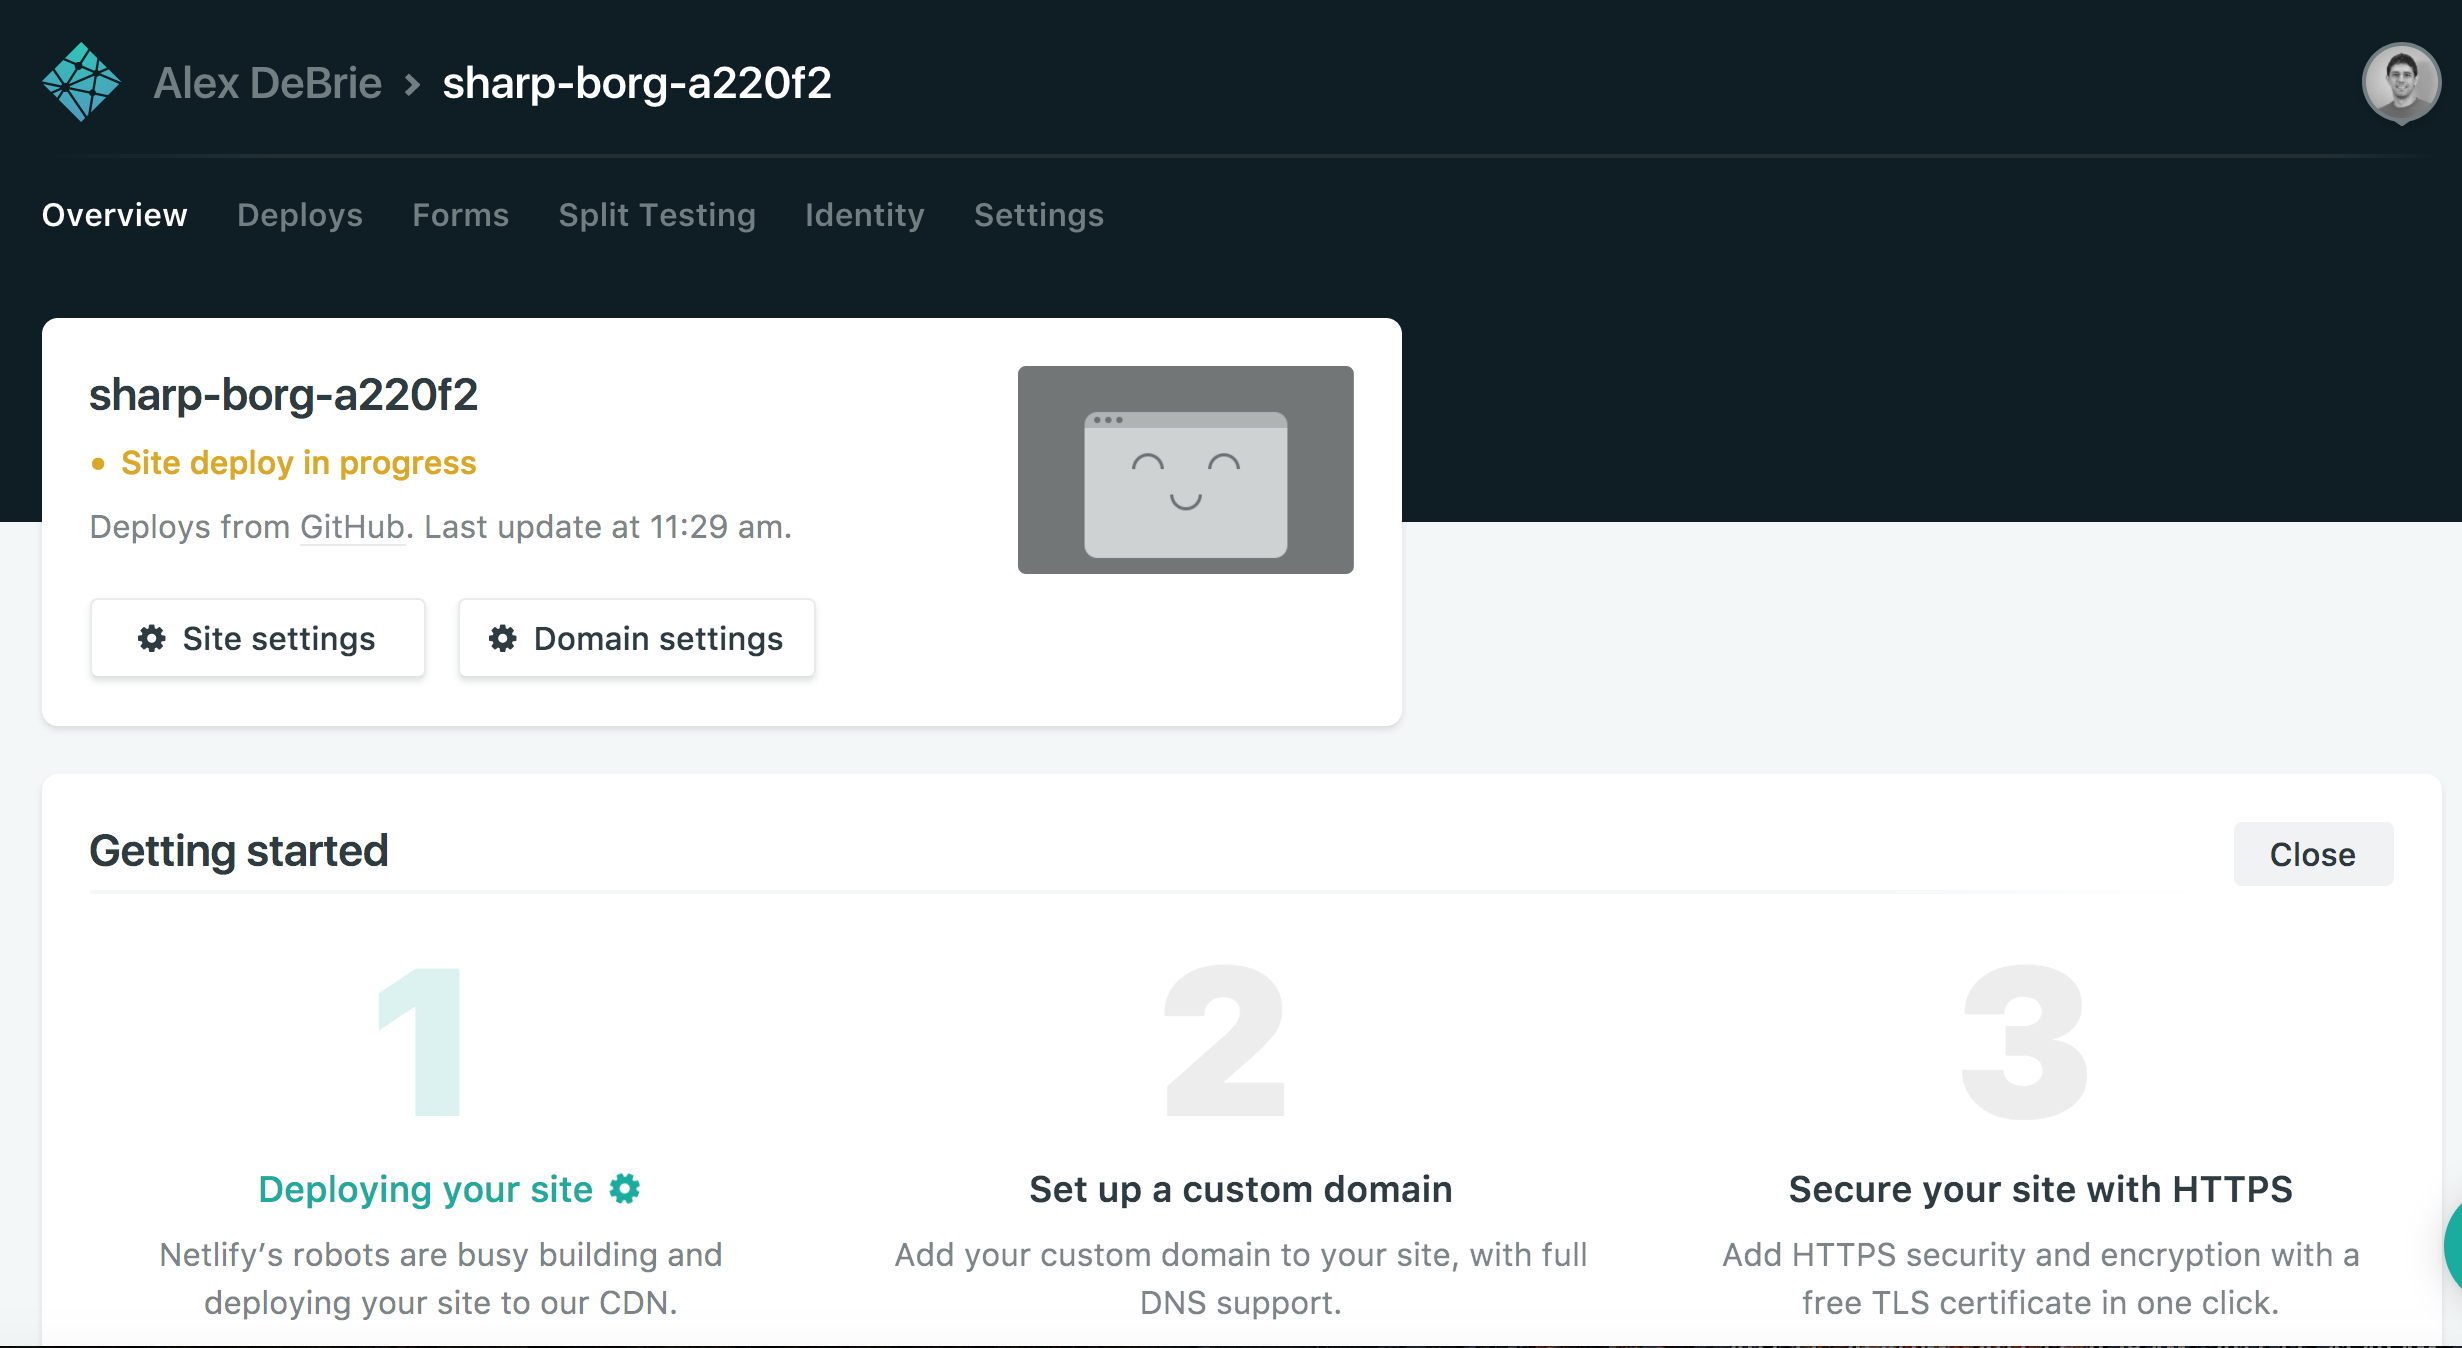This screenshot has width=2462, height=1348.
Task: Click Alex DeBrie team breadcrumb
Action: tap(267, 83)
